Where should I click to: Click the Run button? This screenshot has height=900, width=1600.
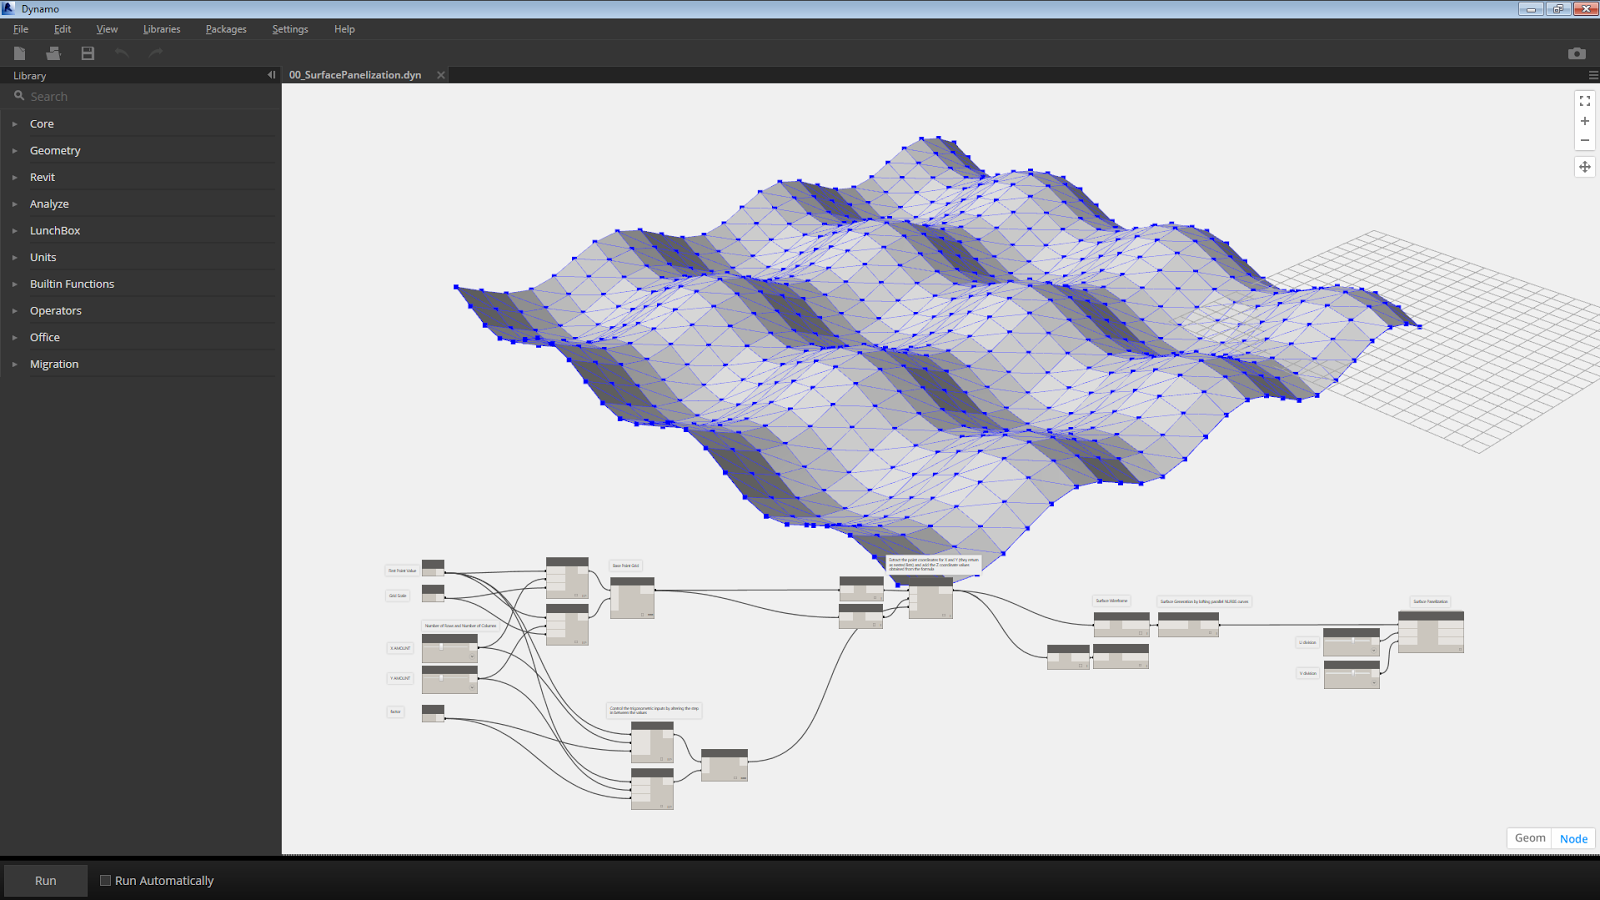[x=46, y=881]
